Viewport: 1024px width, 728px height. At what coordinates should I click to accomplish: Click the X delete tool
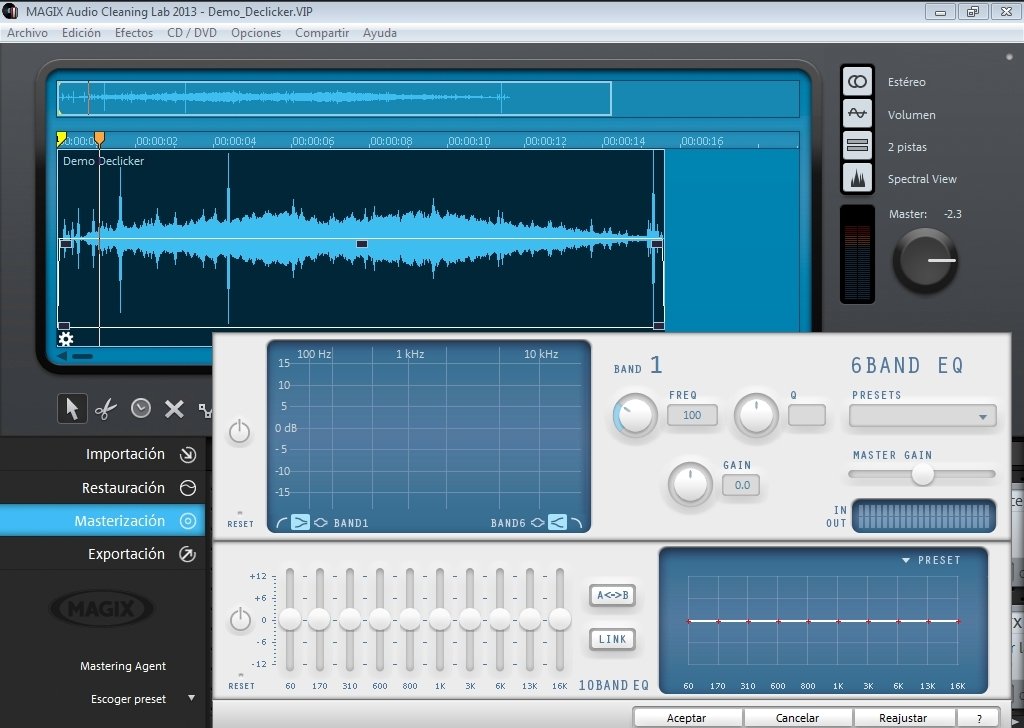174,409
